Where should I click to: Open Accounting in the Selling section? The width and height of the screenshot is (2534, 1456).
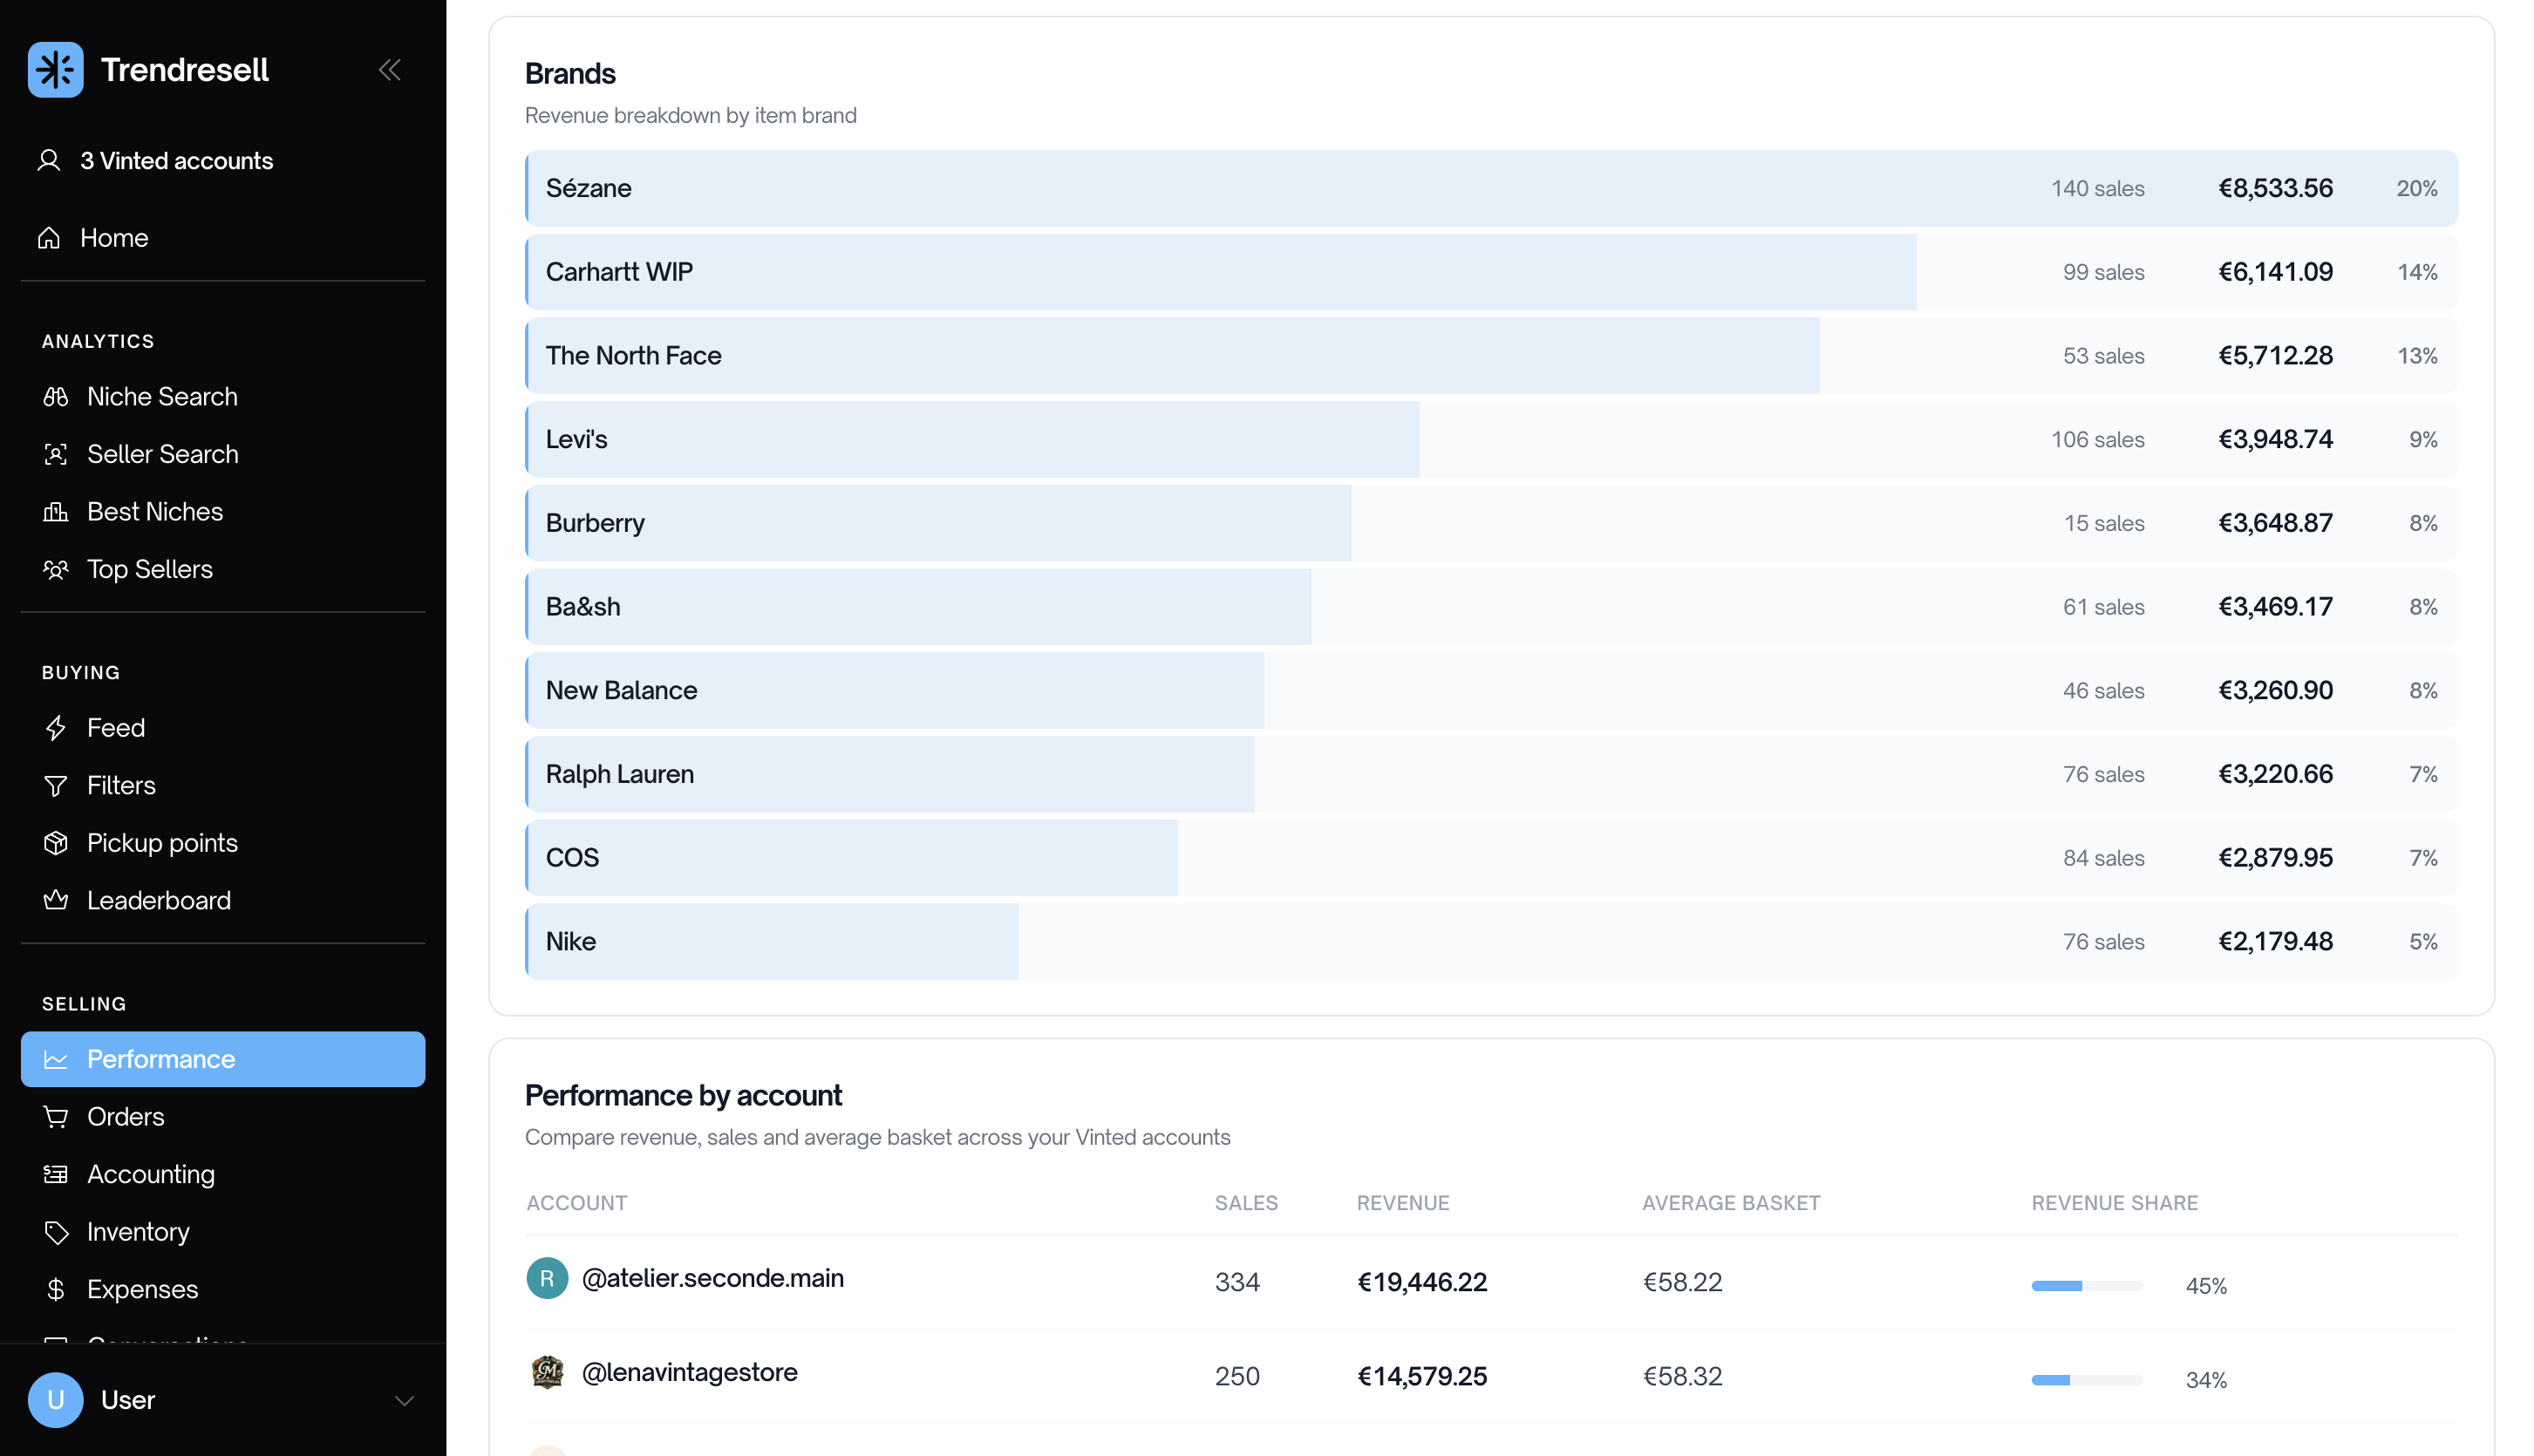pyautogui.click(x=223, y=1174)
